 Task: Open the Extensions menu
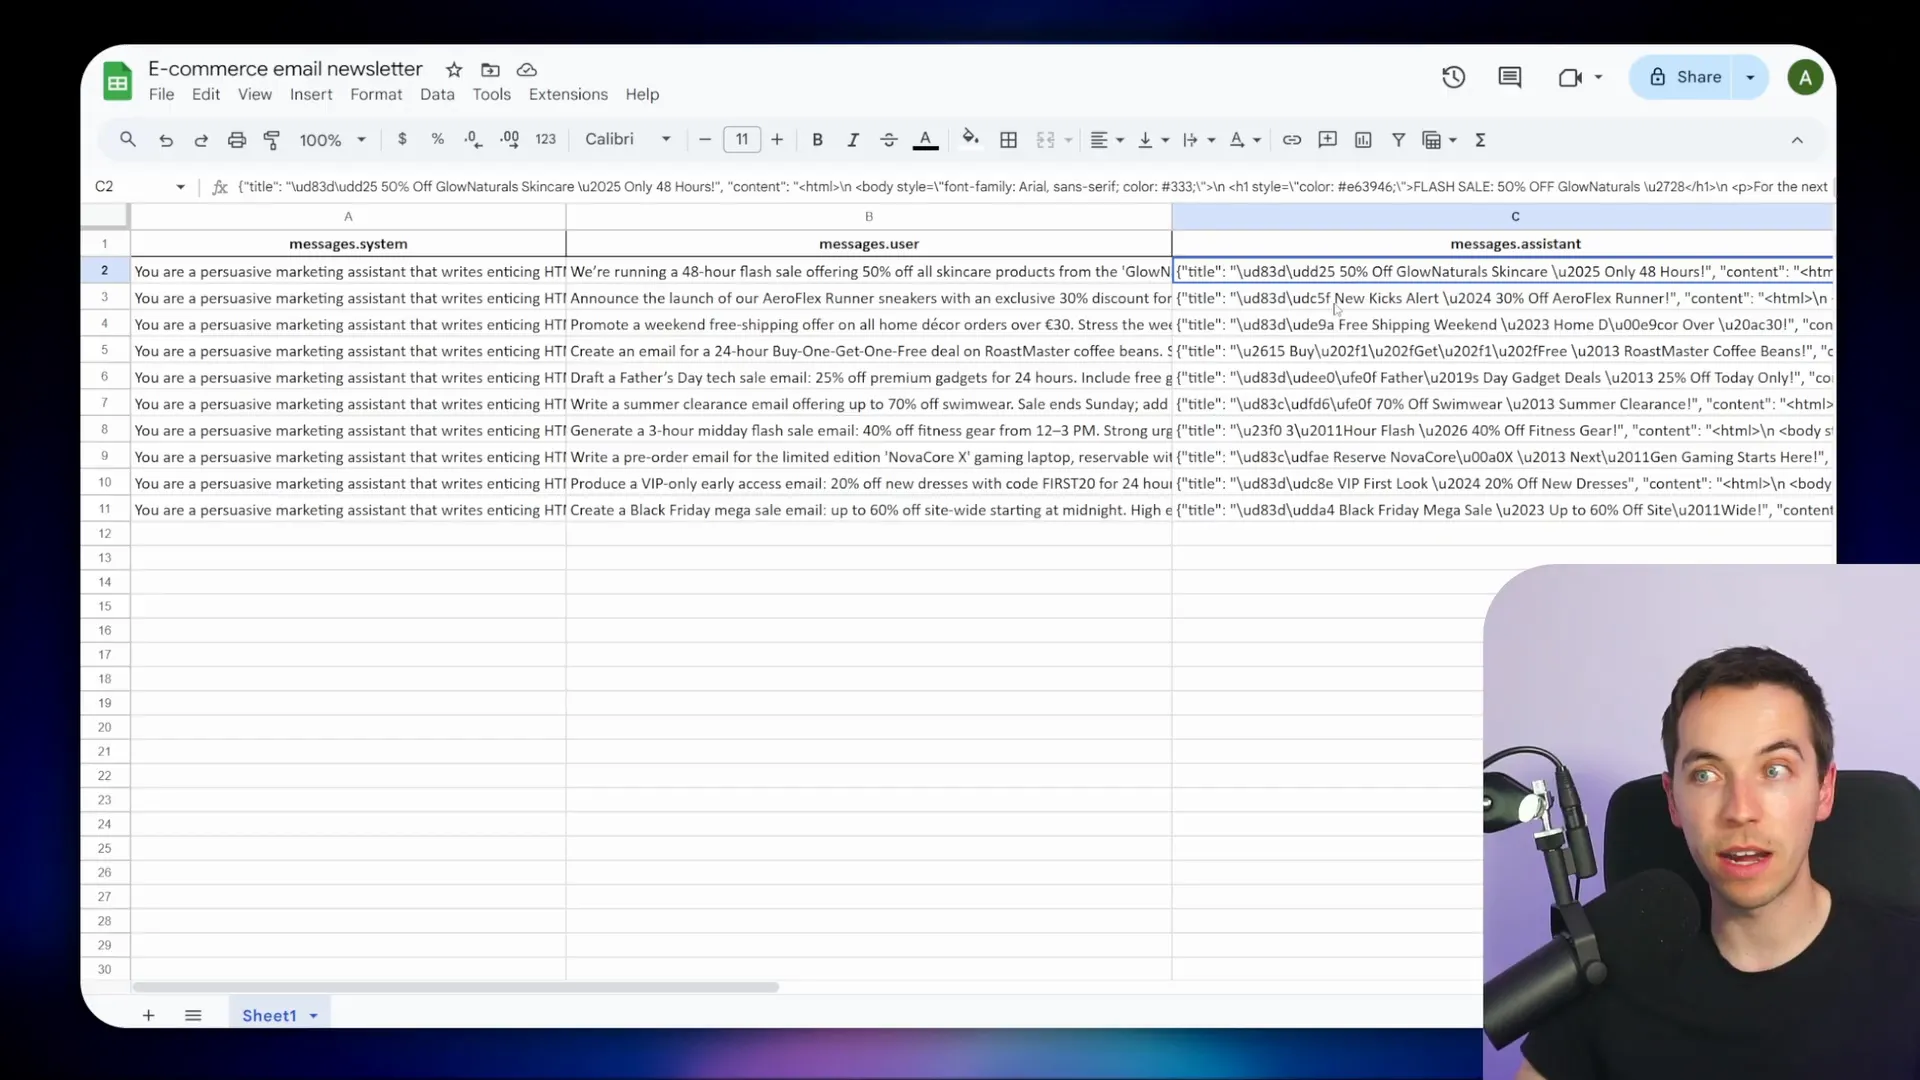click(568, 94)
